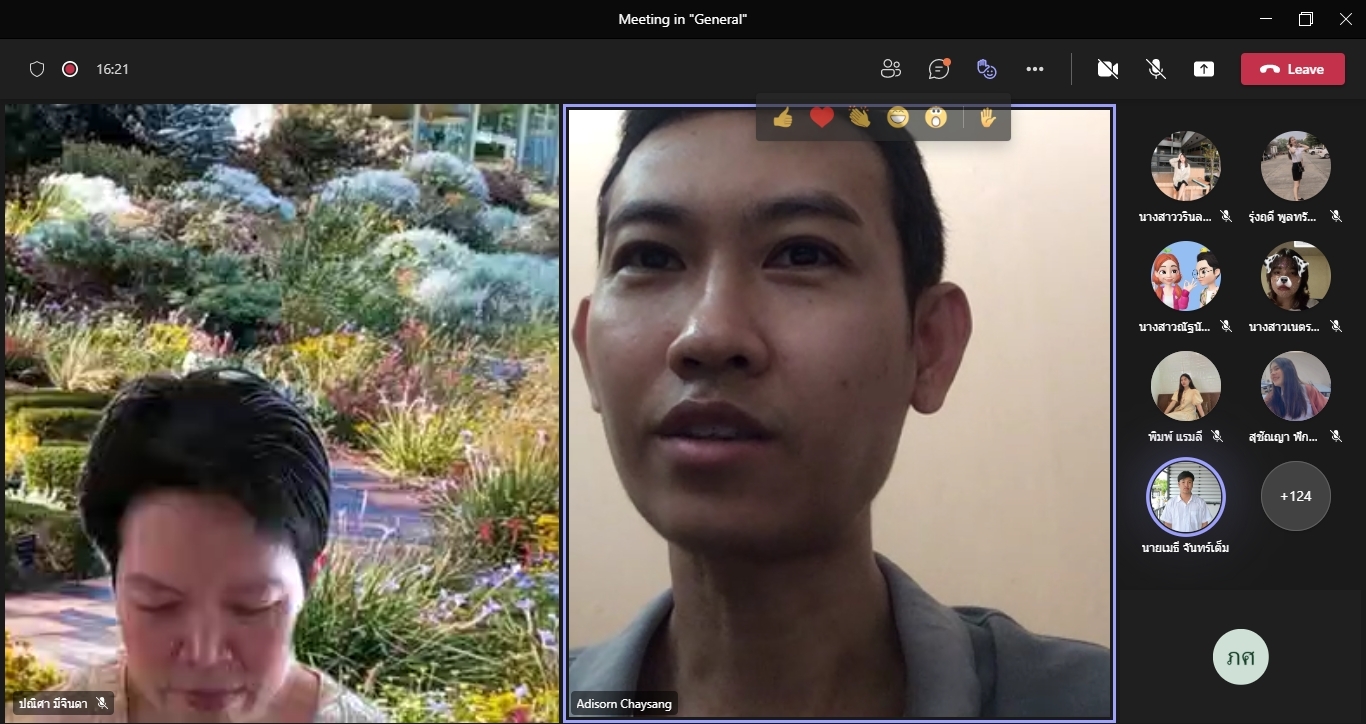Image resolution: width=1366 pixels, height=724 pixels.
Task: Send an applause reaction
Action: point(860,118)
